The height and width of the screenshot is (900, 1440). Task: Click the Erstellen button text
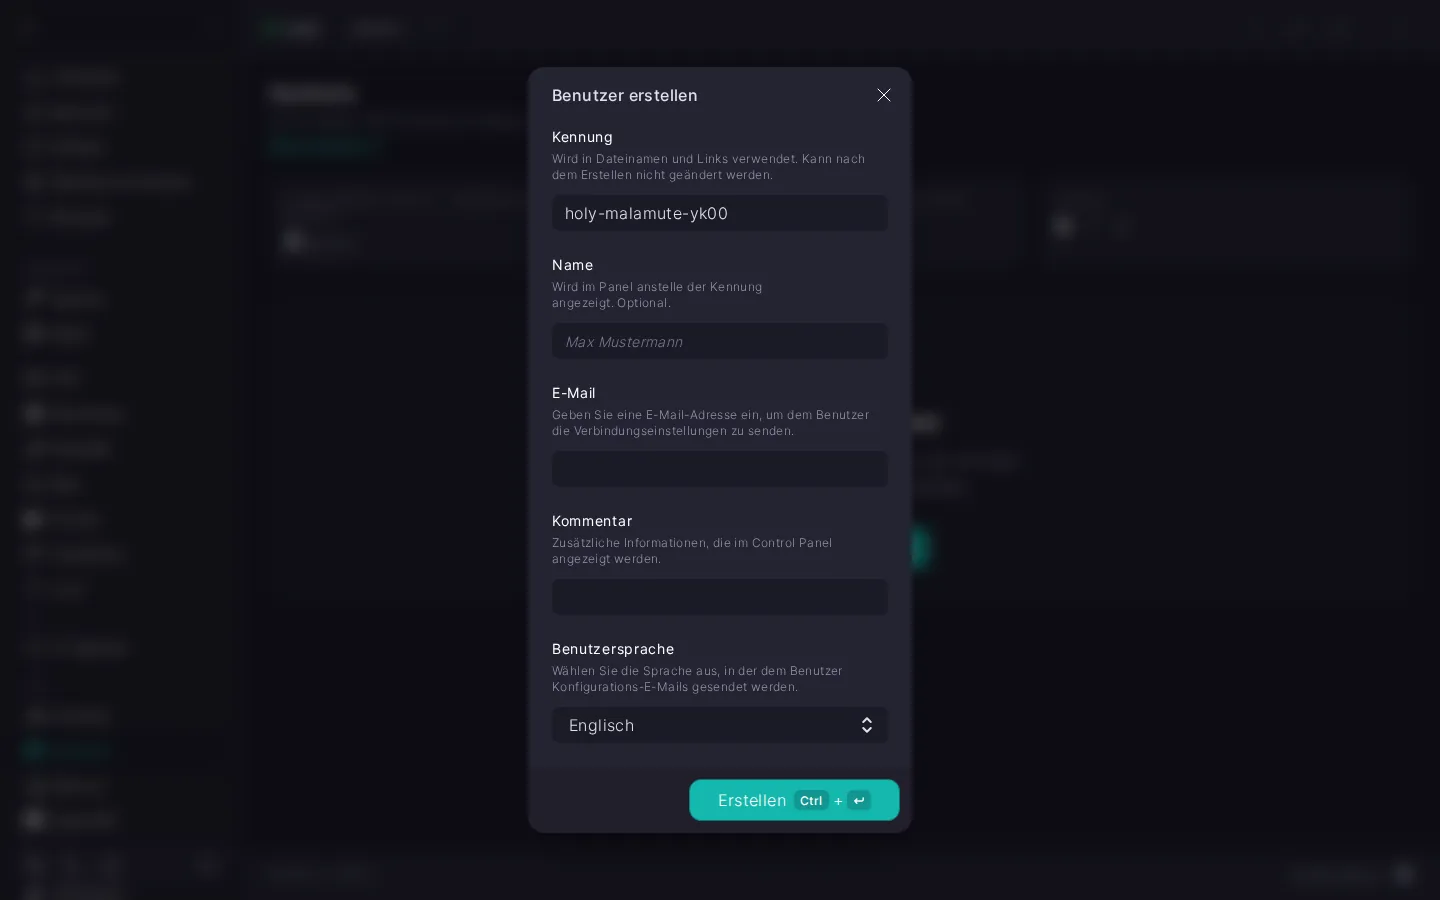click(752, 800)
